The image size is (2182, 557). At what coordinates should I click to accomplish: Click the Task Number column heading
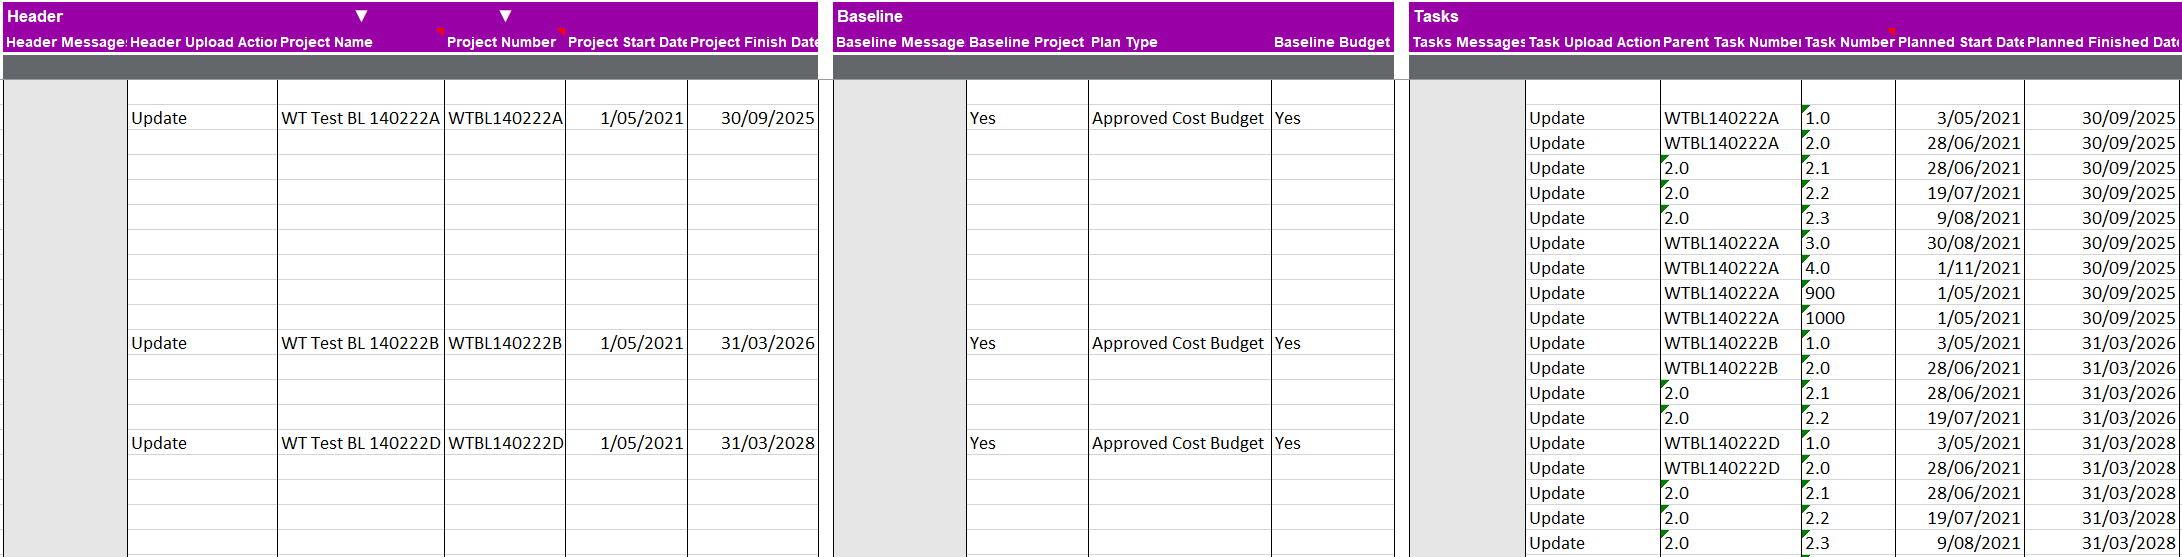click(x=1849, y=42)
